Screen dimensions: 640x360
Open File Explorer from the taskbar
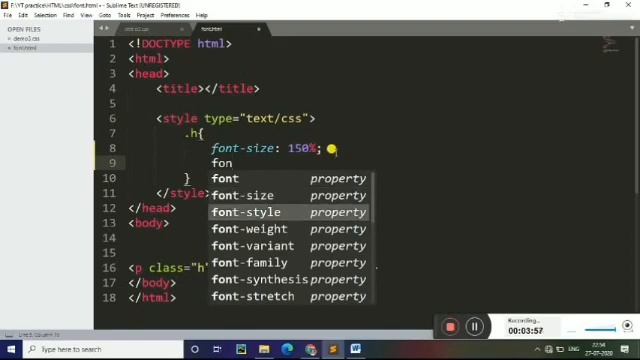click(264, 349)
